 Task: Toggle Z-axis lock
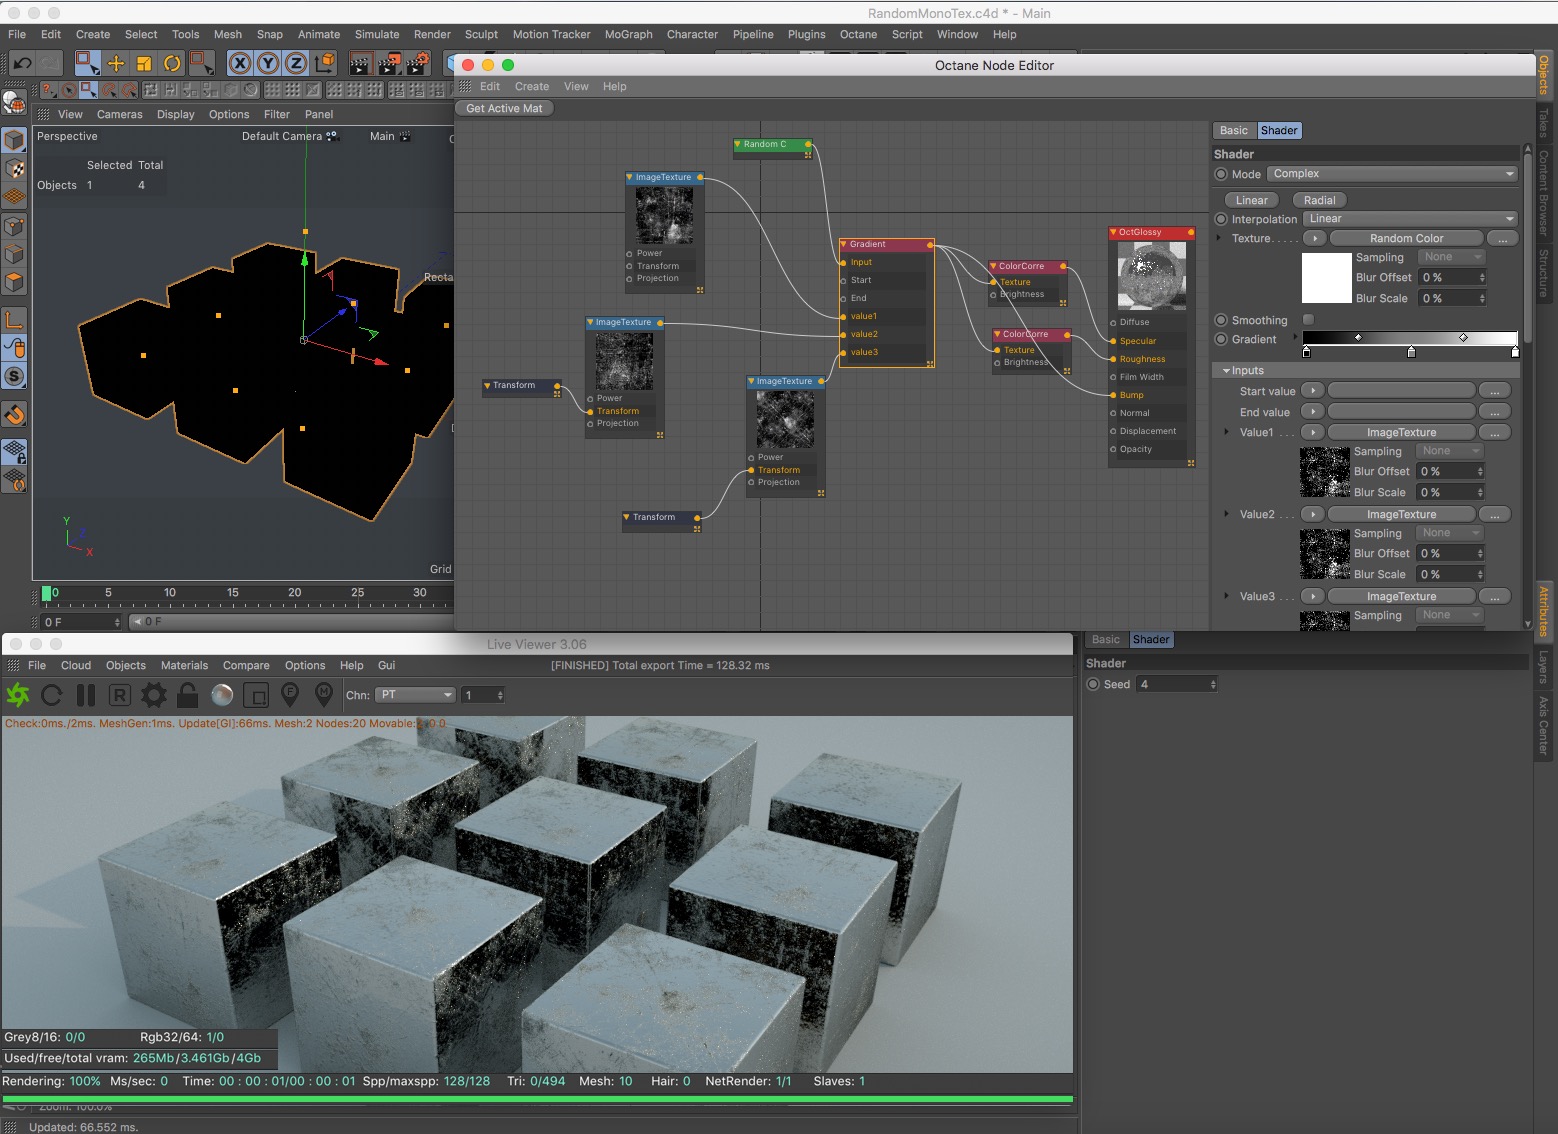coord(296,63)
